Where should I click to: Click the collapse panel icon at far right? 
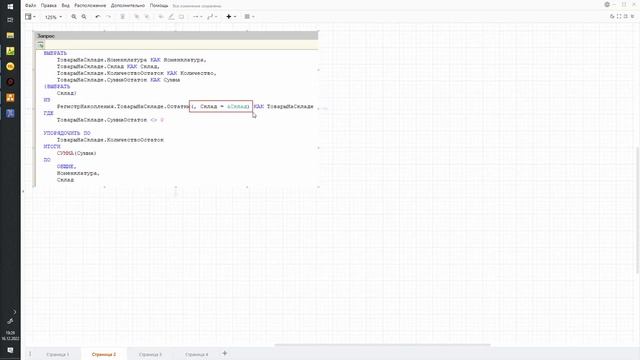pyautogui.click(x=633, y=16)
